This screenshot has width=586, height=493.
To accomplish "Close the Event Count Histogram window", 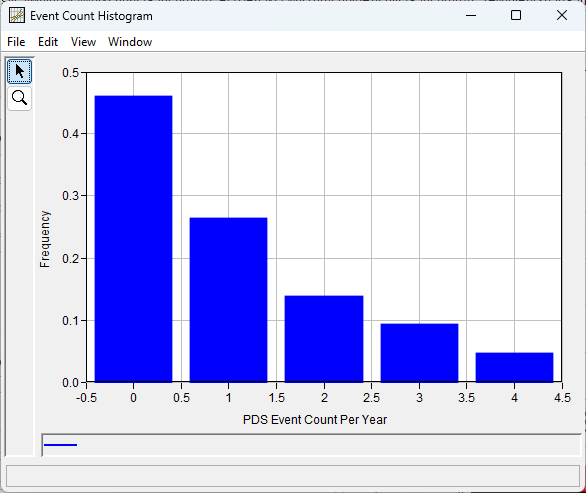I will (x=562, y=15).
